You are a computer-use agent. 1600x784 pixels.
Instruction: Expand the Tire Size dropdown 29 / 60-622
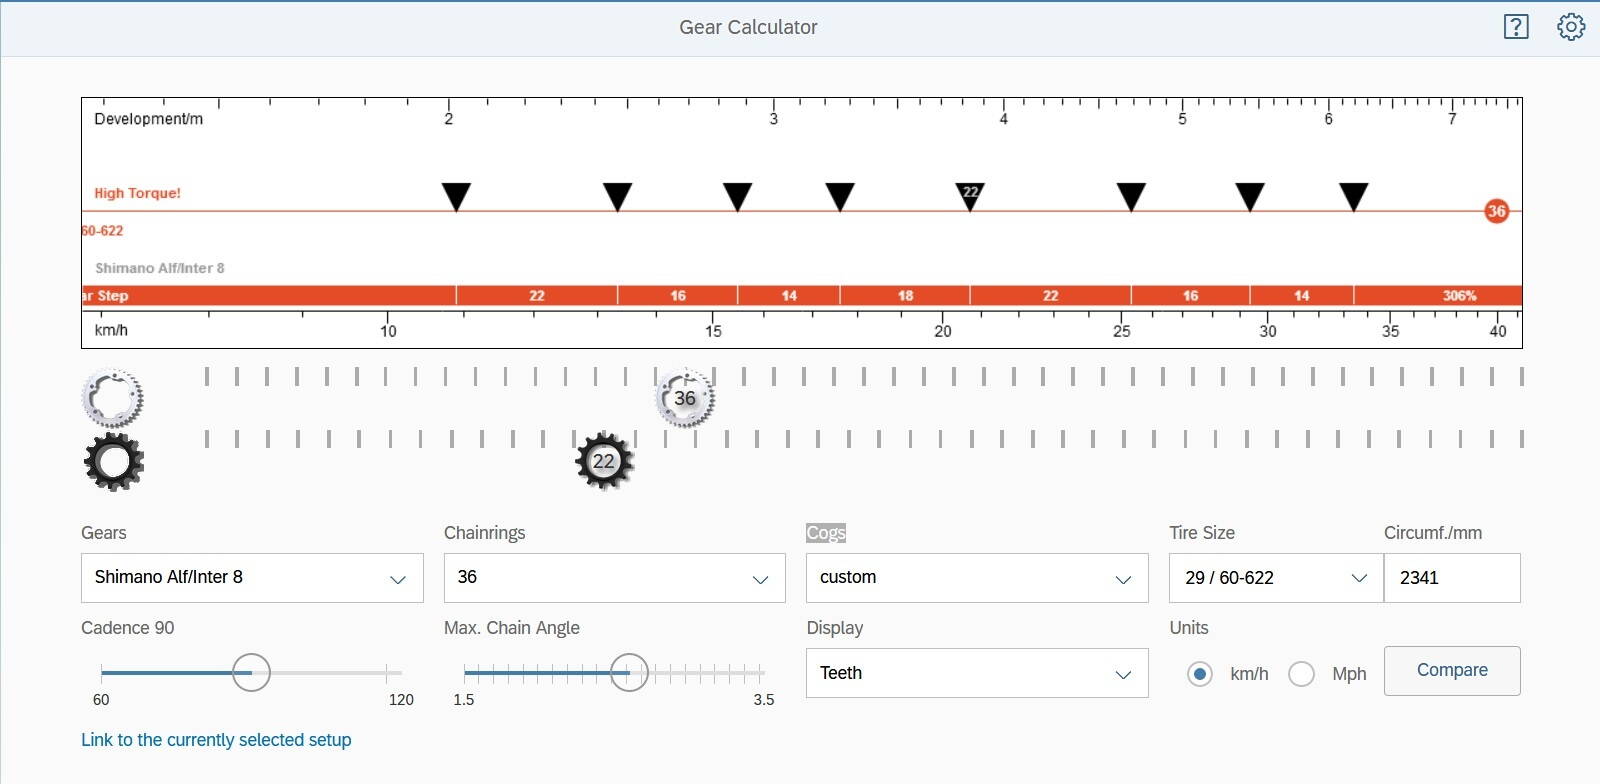[x=1275, y=578]
